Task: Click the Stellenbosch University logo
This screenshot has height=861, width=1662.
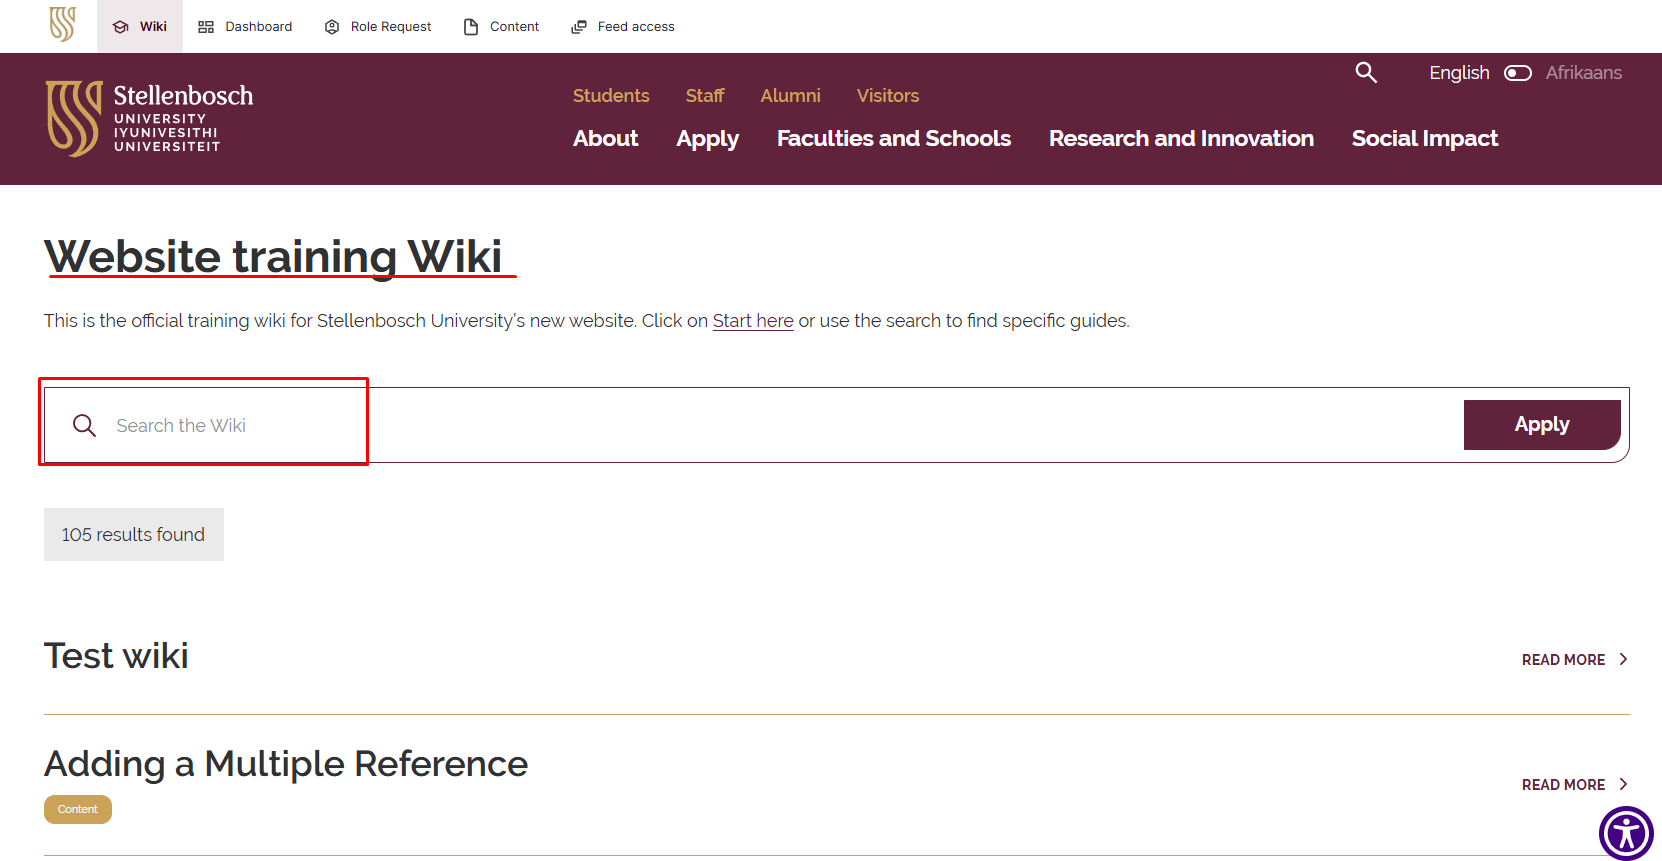Action: coord(150,119)
